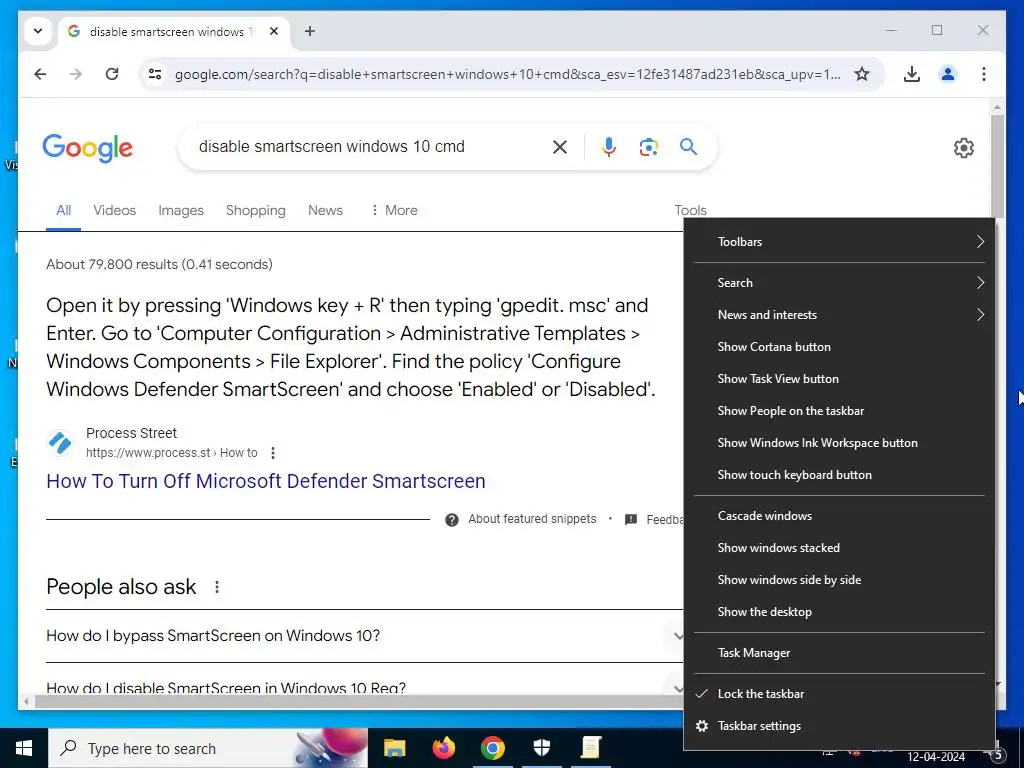Switch to the Shopping results tab
This screenshot has width=1024, height=768.
tap(255, 210)
